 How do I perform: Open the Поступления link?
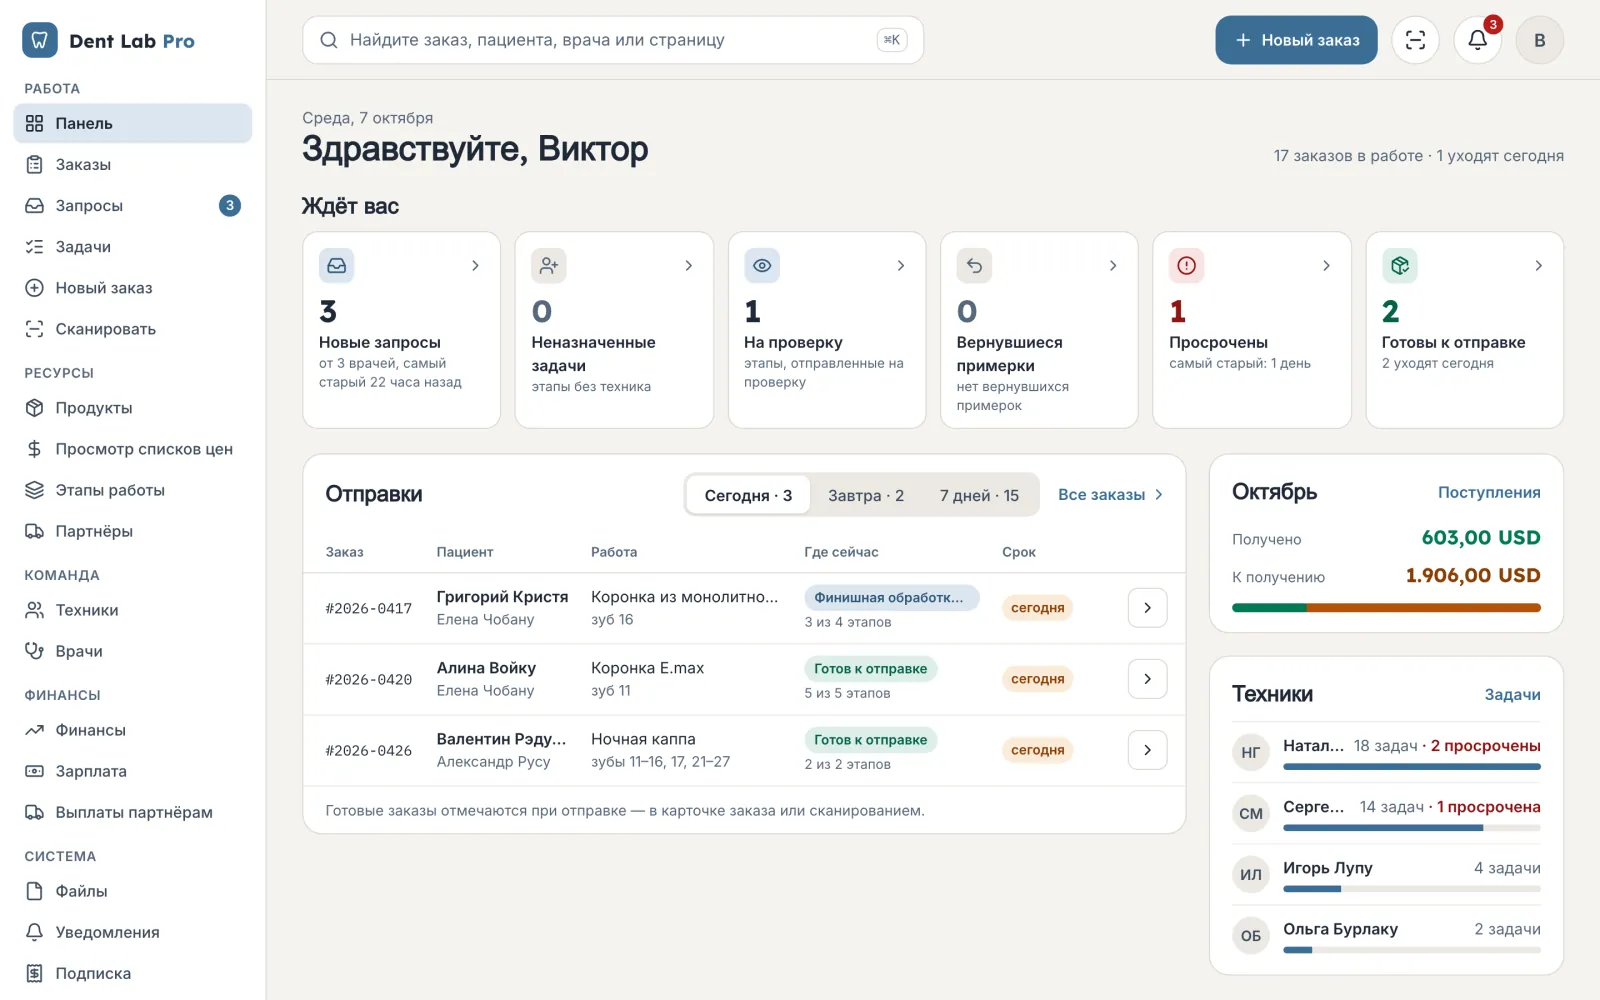click(x=1489, y=492)
